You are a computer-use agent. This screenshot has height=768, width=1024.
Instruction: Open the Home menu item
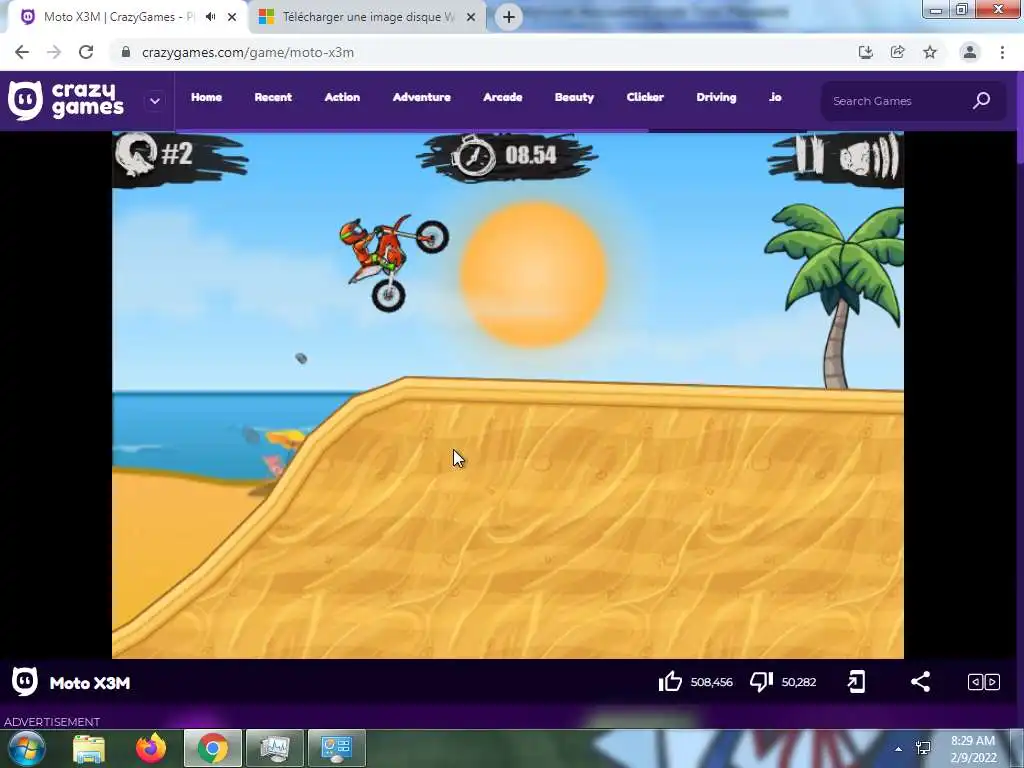(206, 97)
